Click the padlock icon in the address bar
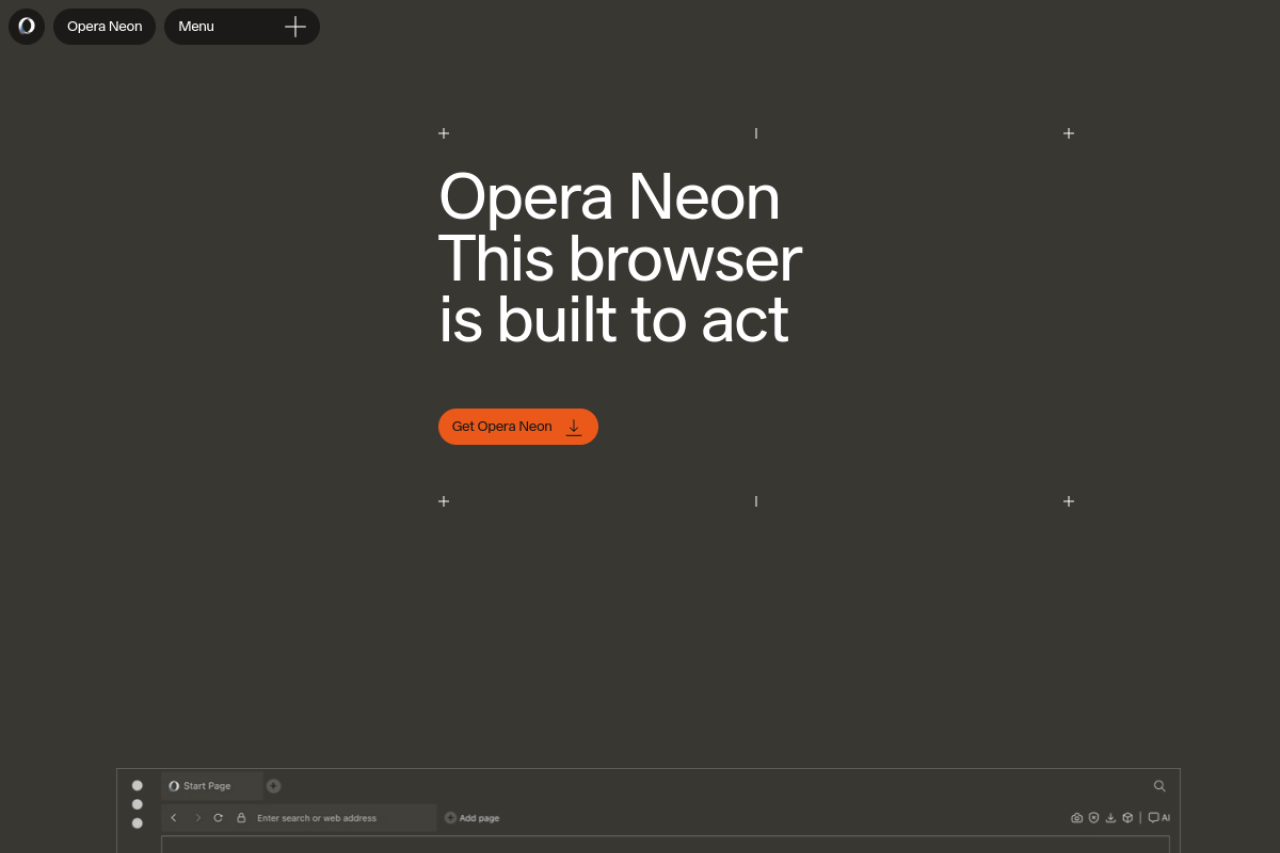The width and height of the screenshot is (1280, 853). pyautogui.click(x=241, y=818)
